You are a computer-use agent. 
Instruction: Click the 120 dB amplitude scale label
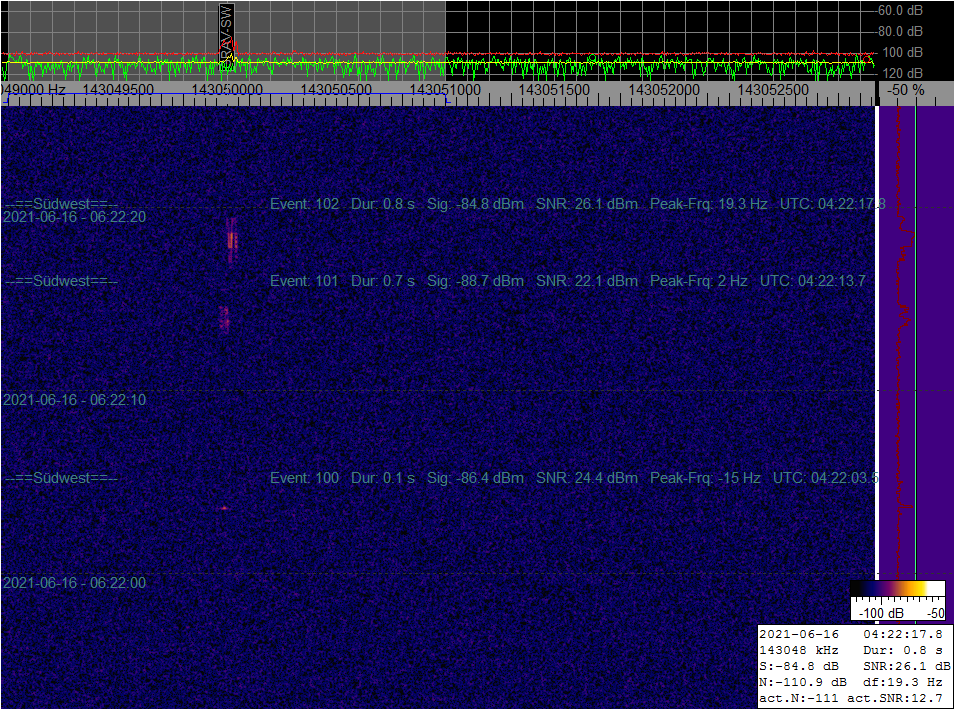click(x=902, y=73)
